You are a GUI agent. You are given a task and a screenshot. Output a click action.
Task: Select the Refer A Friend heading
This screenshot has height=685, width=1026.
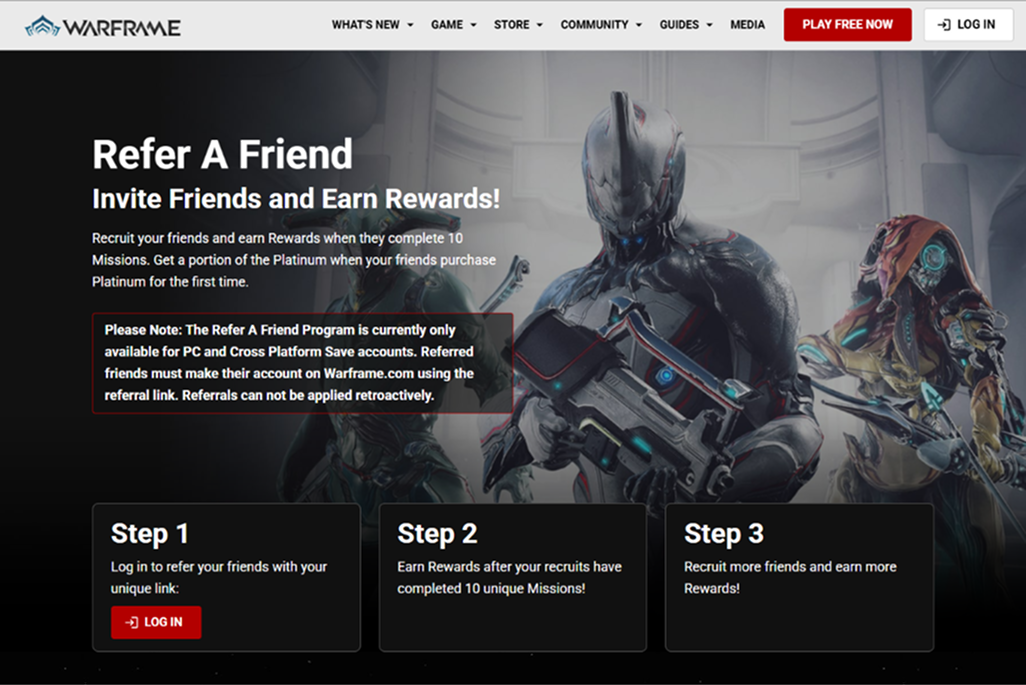pos(222,154)
